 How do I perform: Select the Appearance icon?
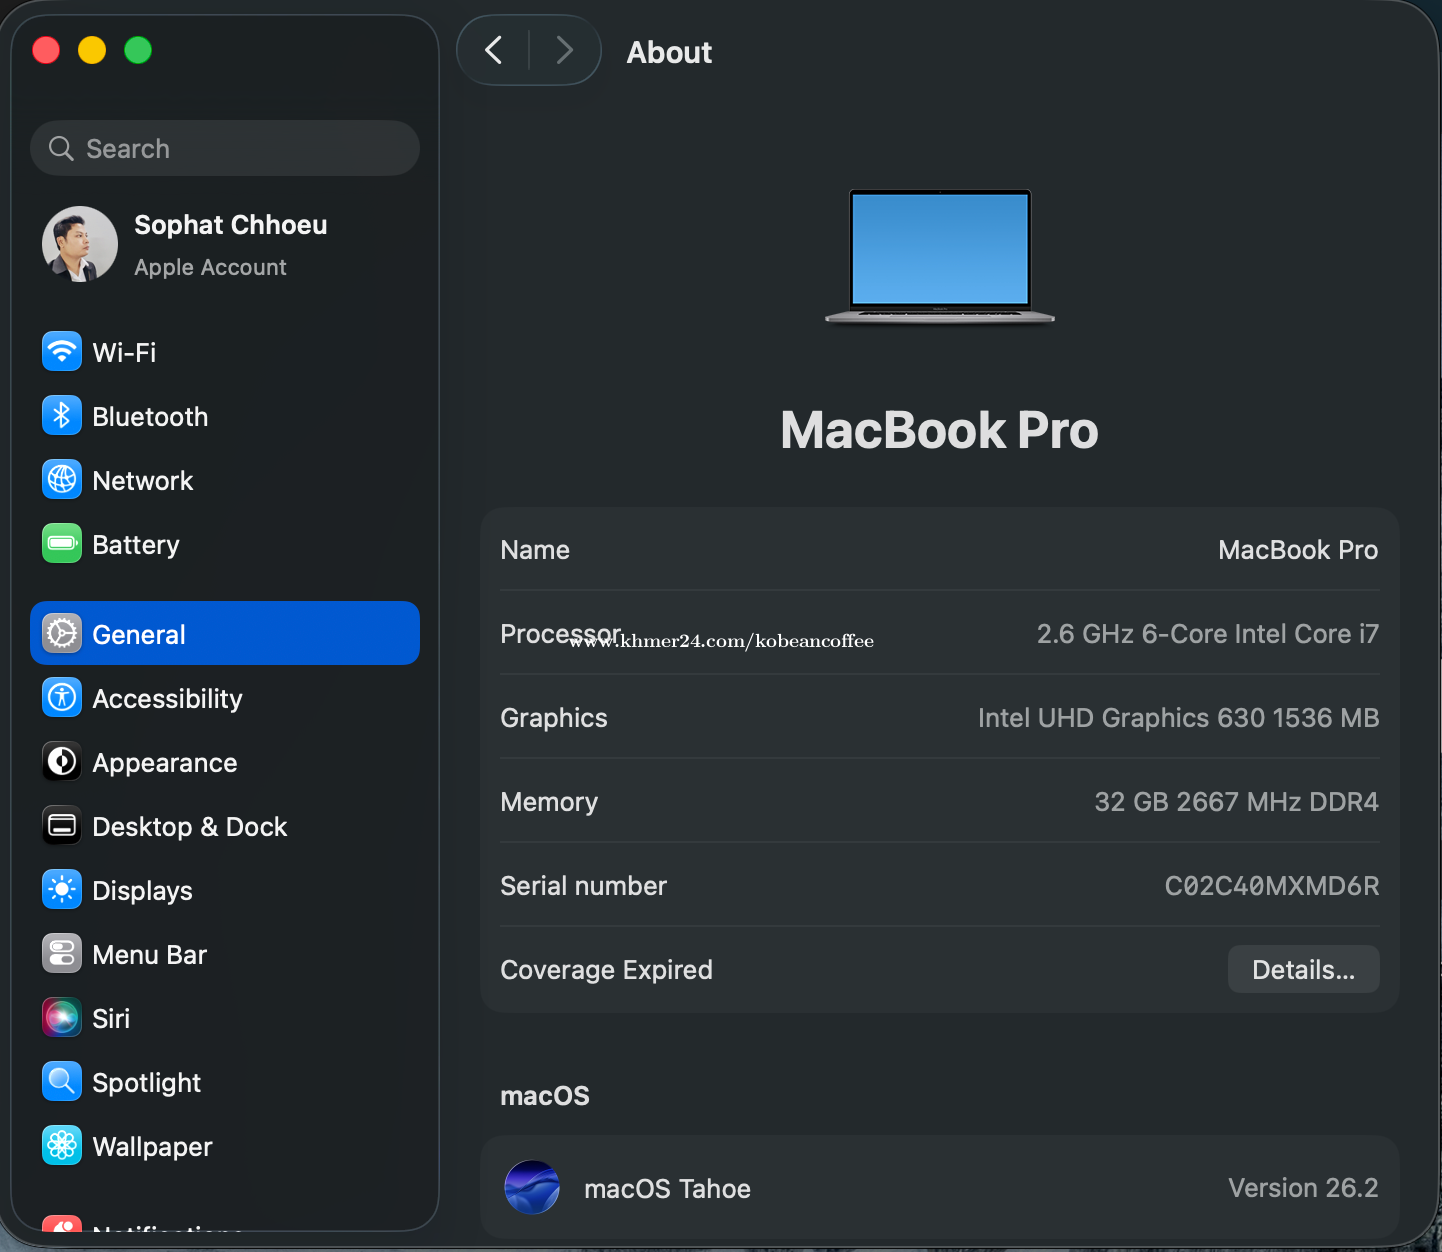(62, 762)
